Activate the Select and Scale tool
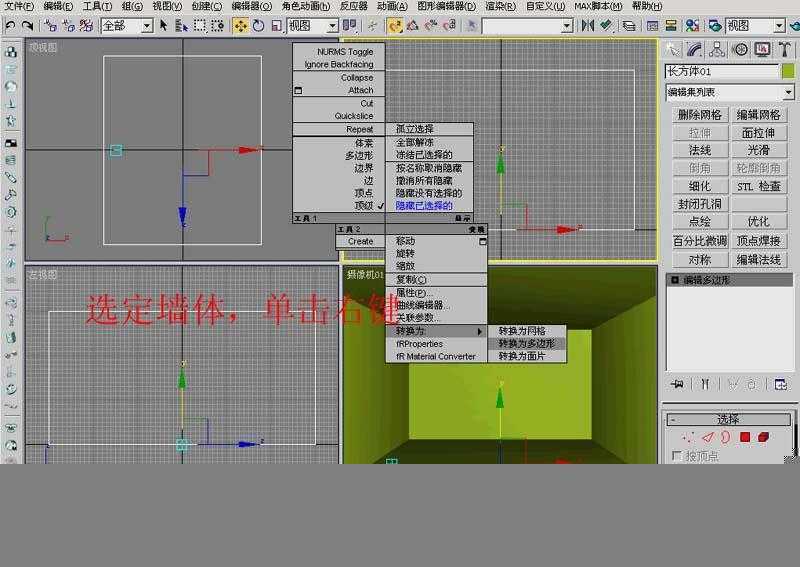Image resolution: width=800 pixels, height=567 pixels. [276, 25]
